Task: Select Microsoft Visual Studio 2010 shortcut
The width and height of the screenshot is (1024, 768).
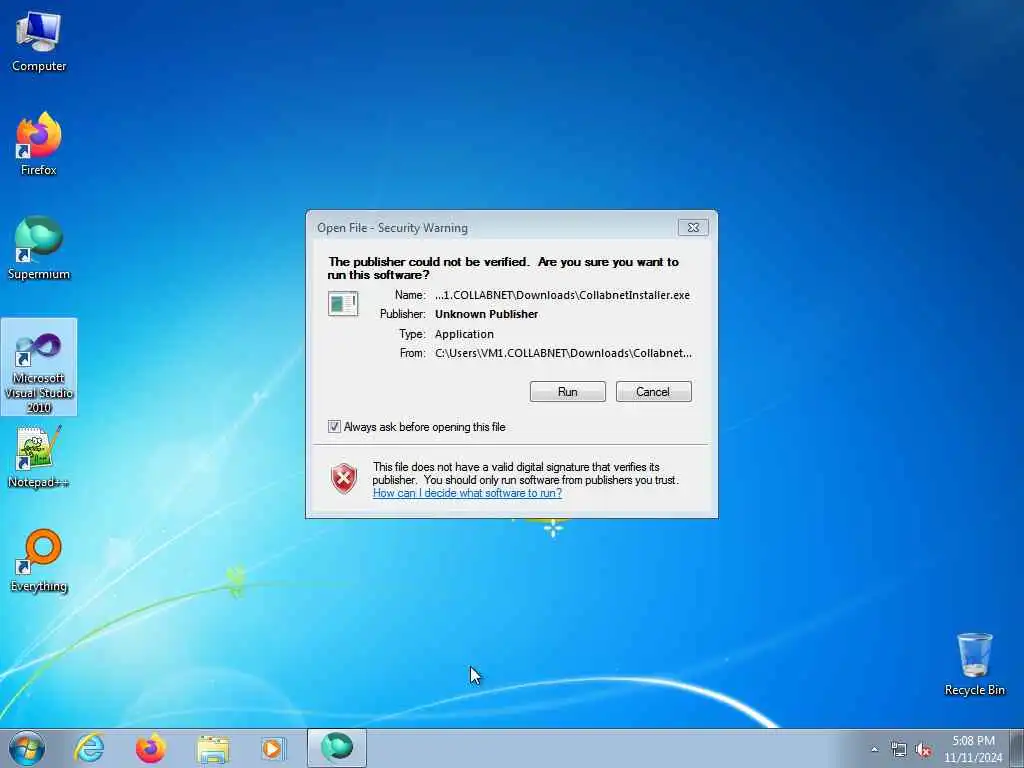Action: click(x=39, y=367)
